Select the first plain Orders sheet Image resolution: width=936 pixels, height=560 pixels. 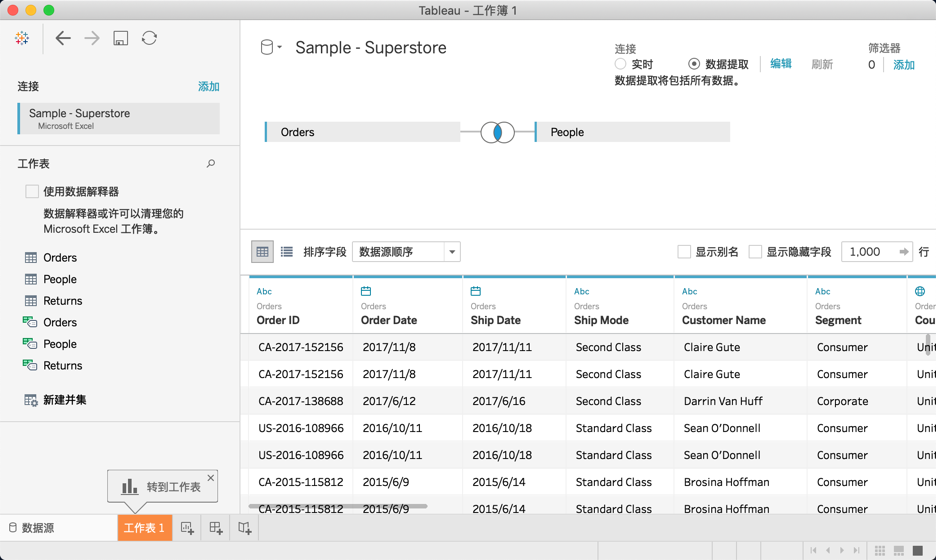51,258
